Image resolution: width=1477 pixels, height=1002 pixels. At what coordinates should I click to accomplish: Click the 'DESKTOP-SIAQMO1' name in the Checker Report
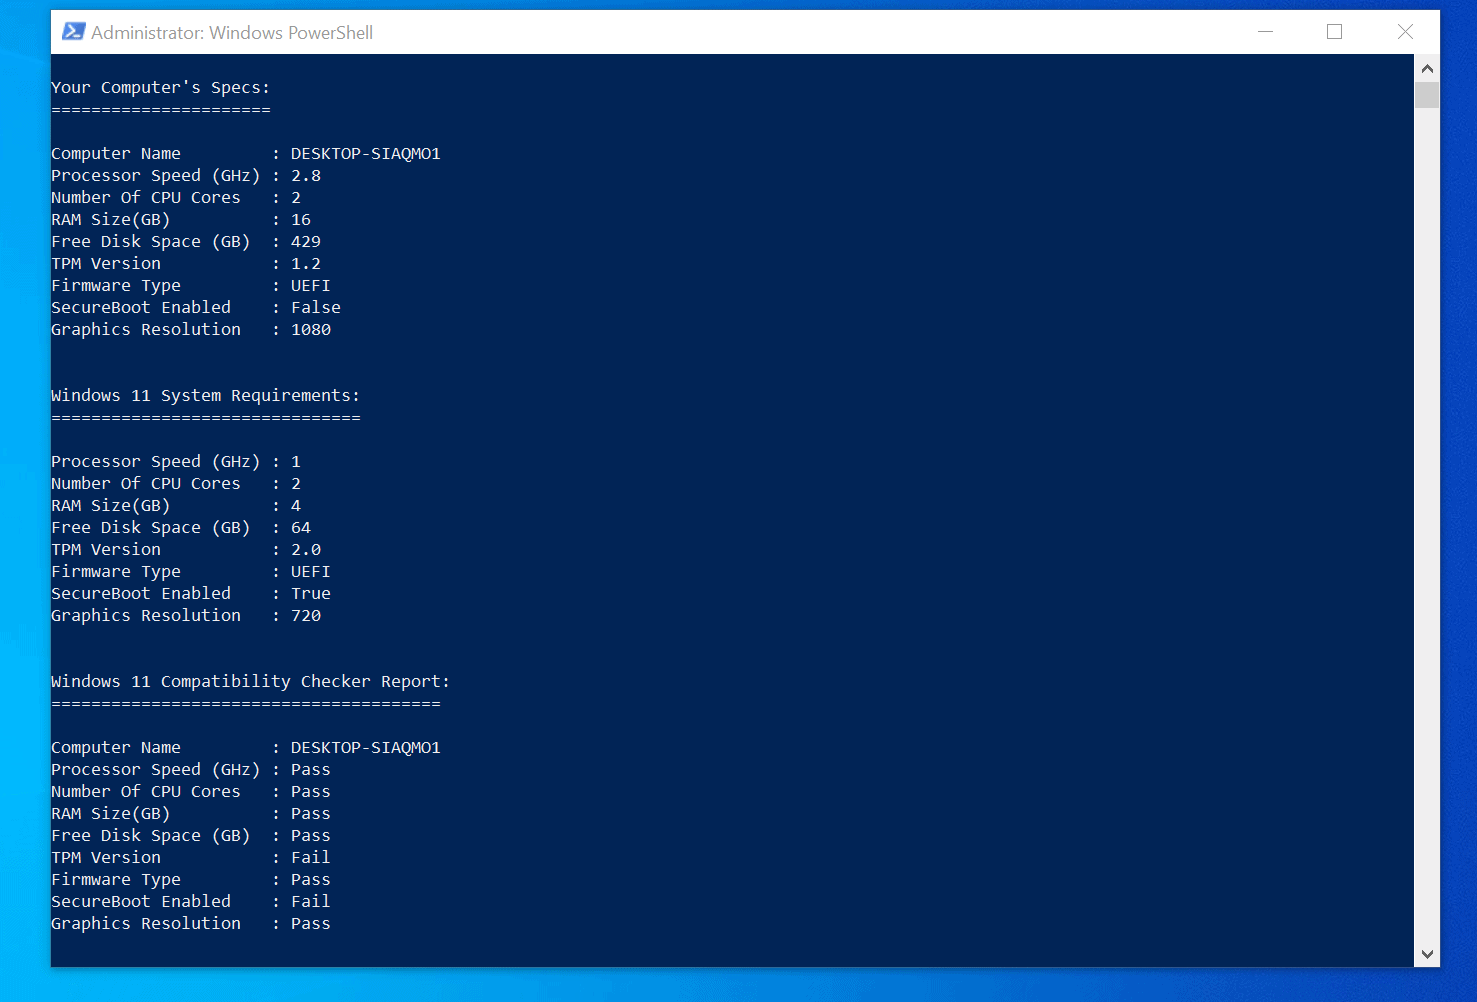(365, 748)
